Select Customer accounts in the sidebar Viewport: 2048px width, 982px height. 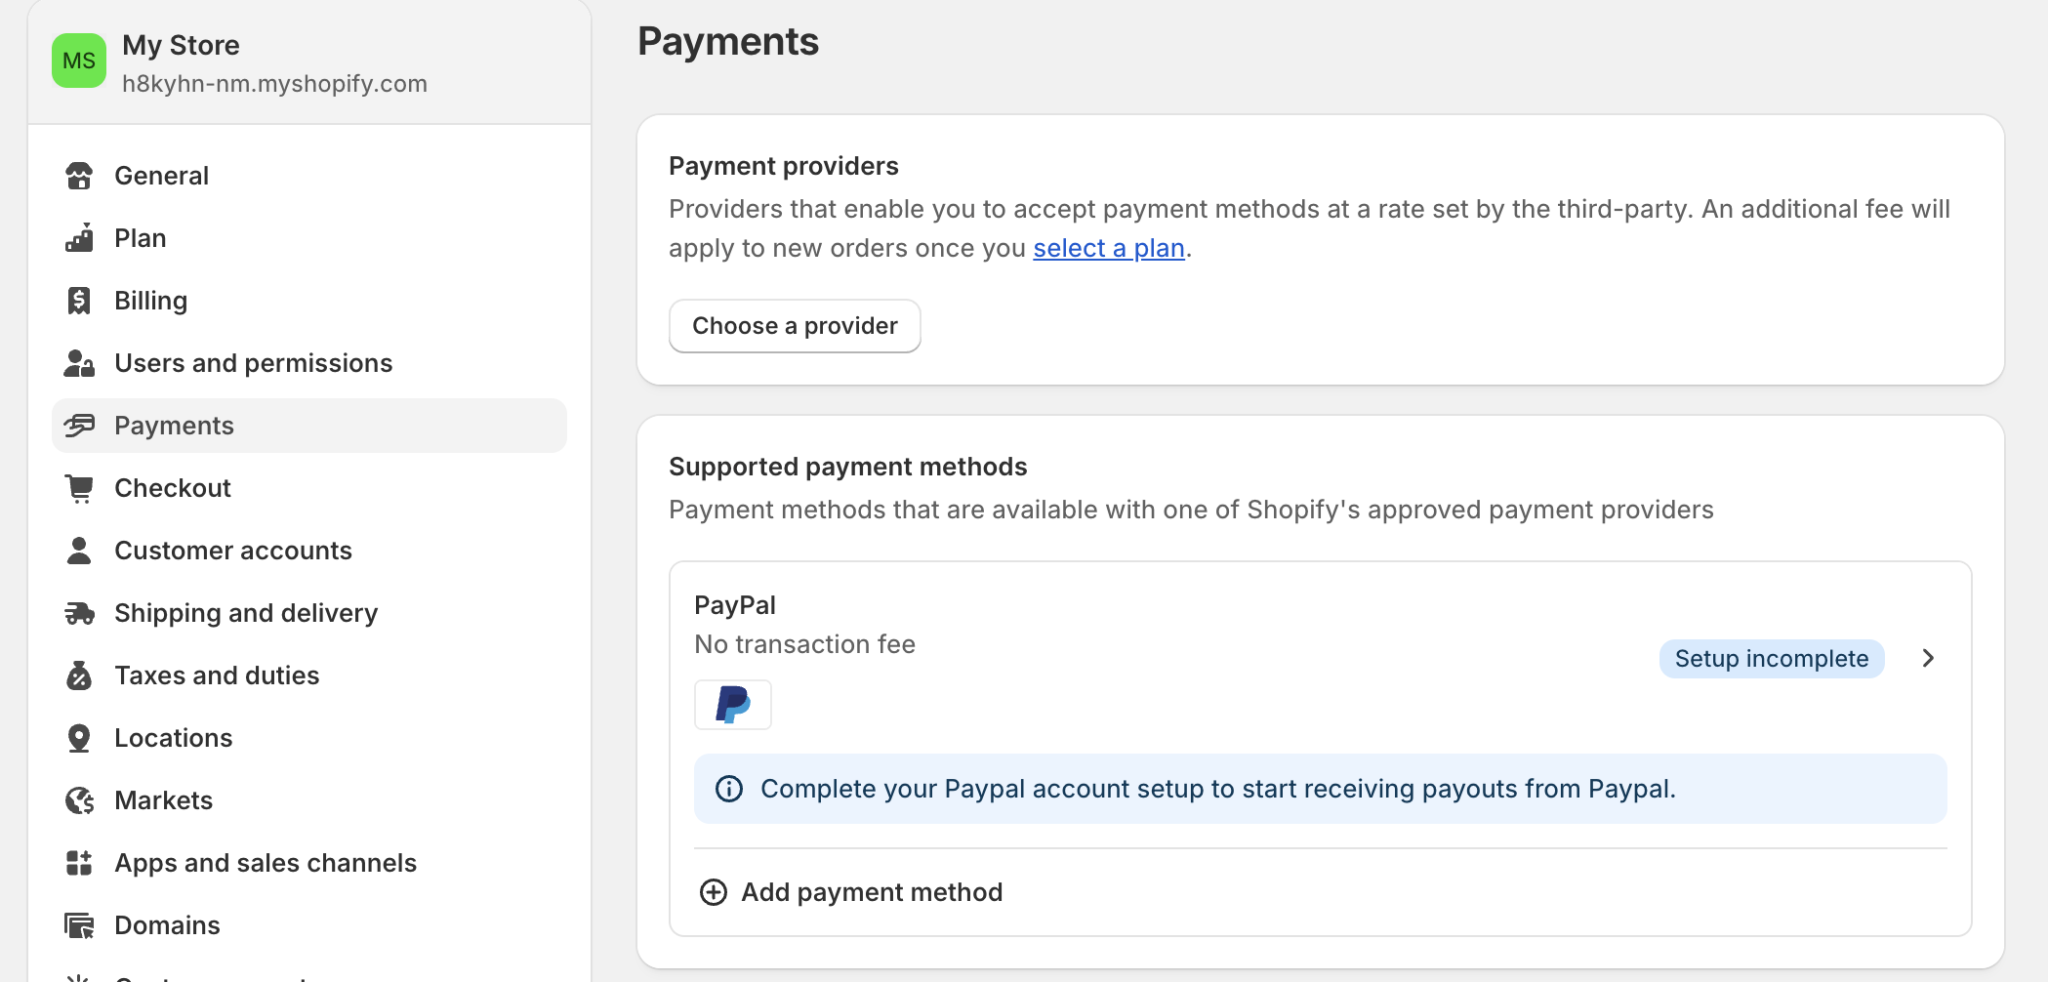click(232, 550)
